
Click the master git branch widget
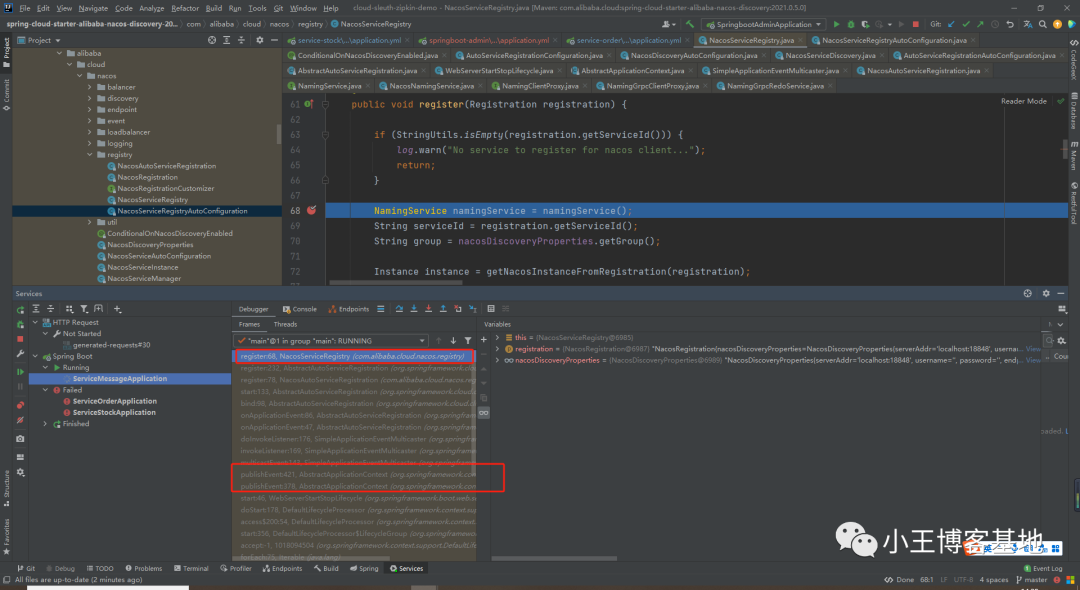tap(1030, 580)
